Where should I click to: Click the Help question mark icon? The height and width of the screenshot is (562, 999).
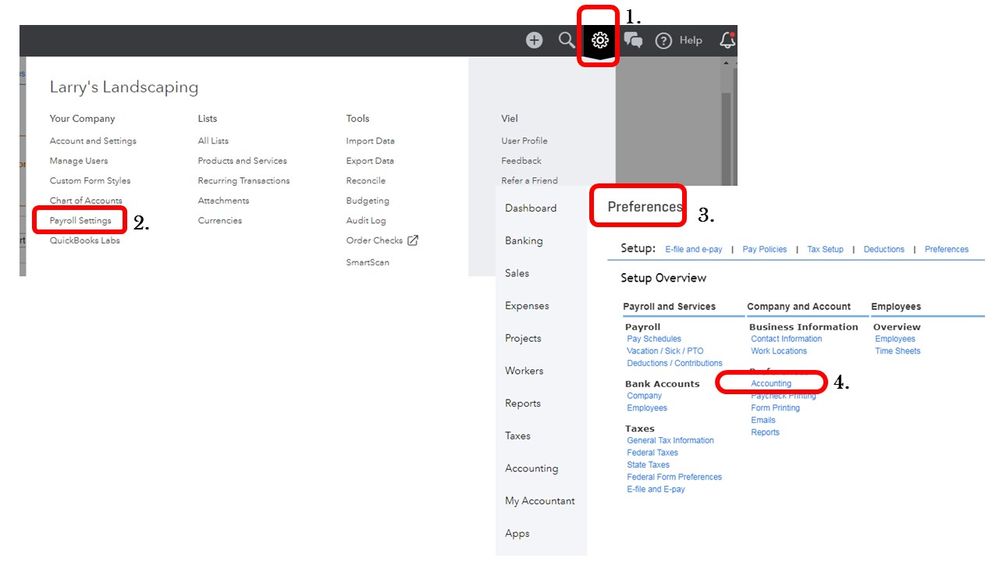[x=663, y=41]
